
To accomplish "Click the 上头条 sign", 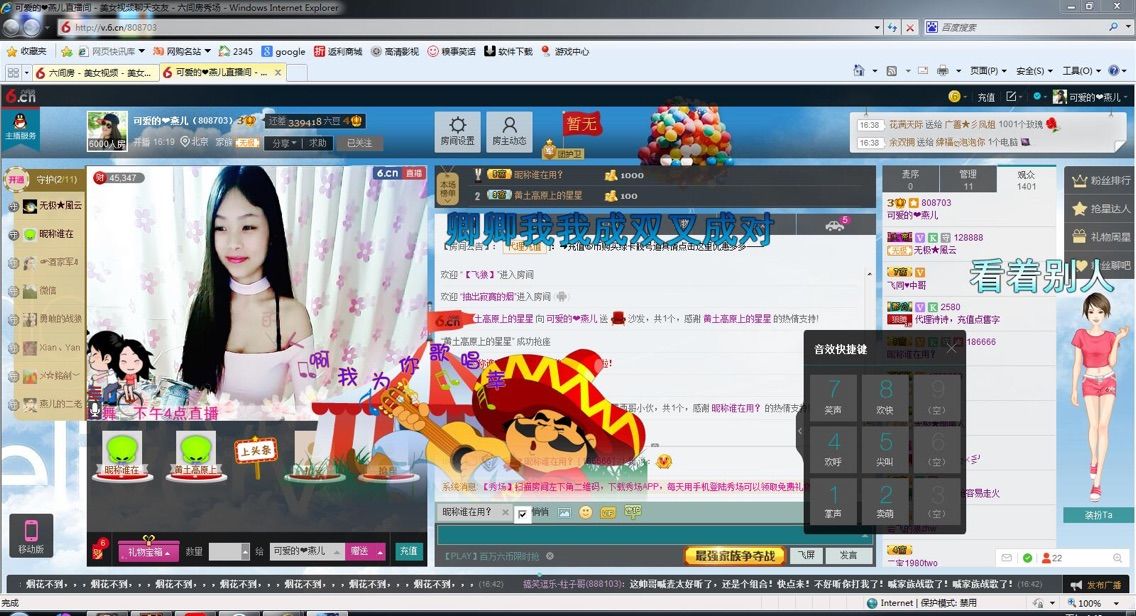I will tap(255, 451).
